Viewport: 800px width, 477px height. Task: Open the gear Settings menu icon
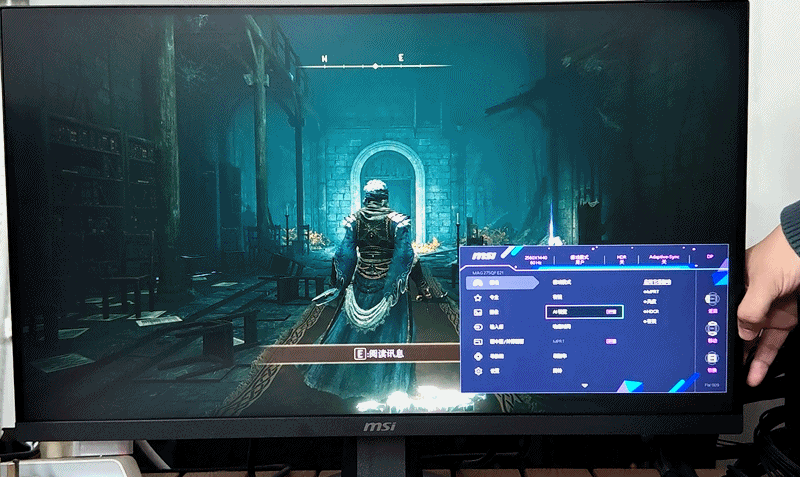pyautogui.click(x=478, y=371)
